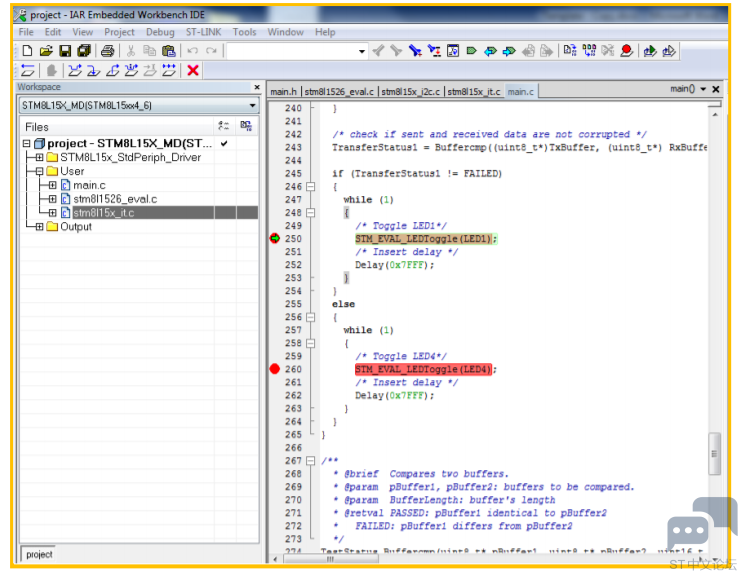Click the Toggle Bookmark green tag icon
The height and width of the screenshot is (580, 746).
pyautogui.click(x=471, y=51)
